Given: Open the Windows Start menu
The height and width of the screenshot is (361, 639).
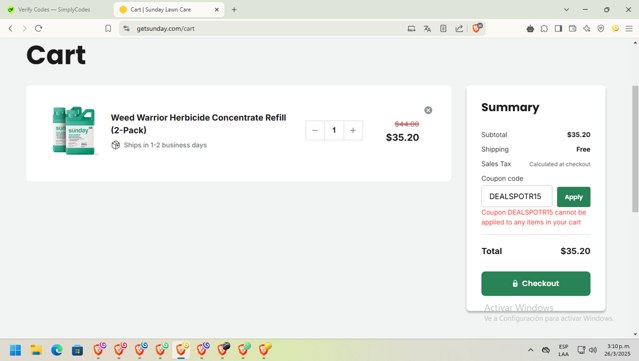Looking at the screenshot, I should tap(15, 350).
